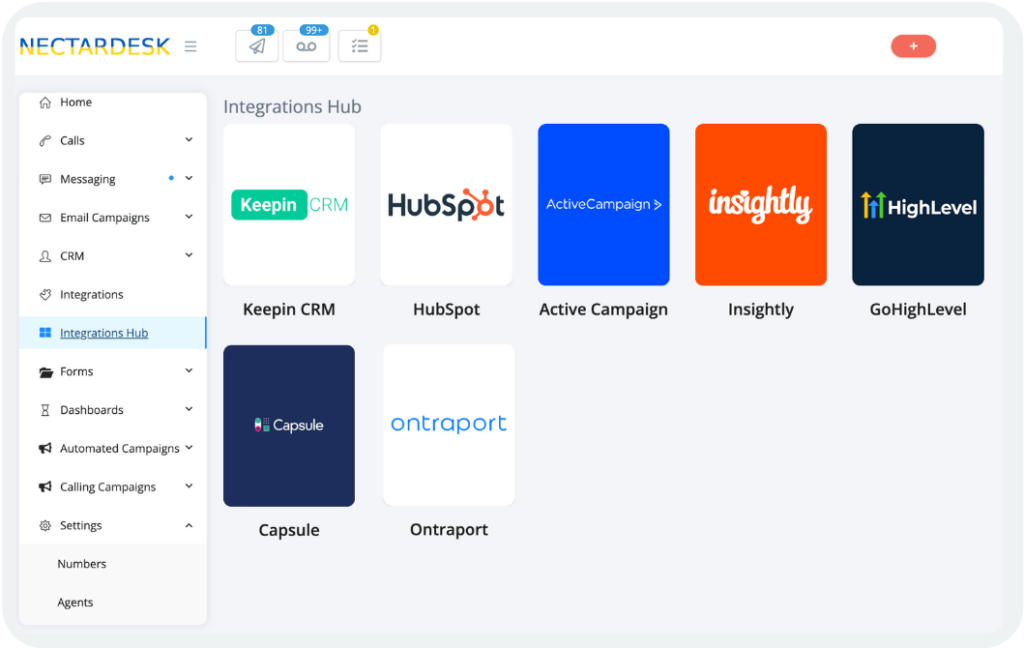This screenshot has width=1024, height=648.
Task: Select the Integrations Hub grid icon
Action: tap(45, 332)
